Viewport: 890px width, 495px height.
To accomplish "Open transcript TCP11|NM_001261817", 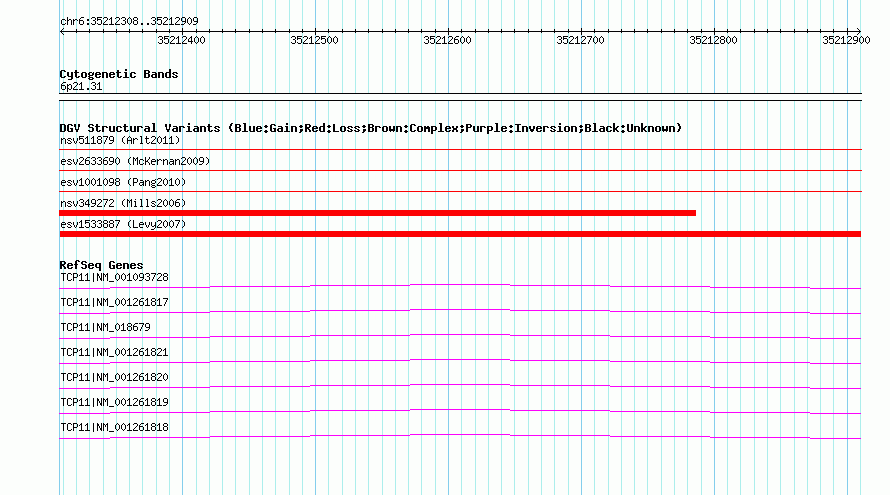I will [115, 303].
